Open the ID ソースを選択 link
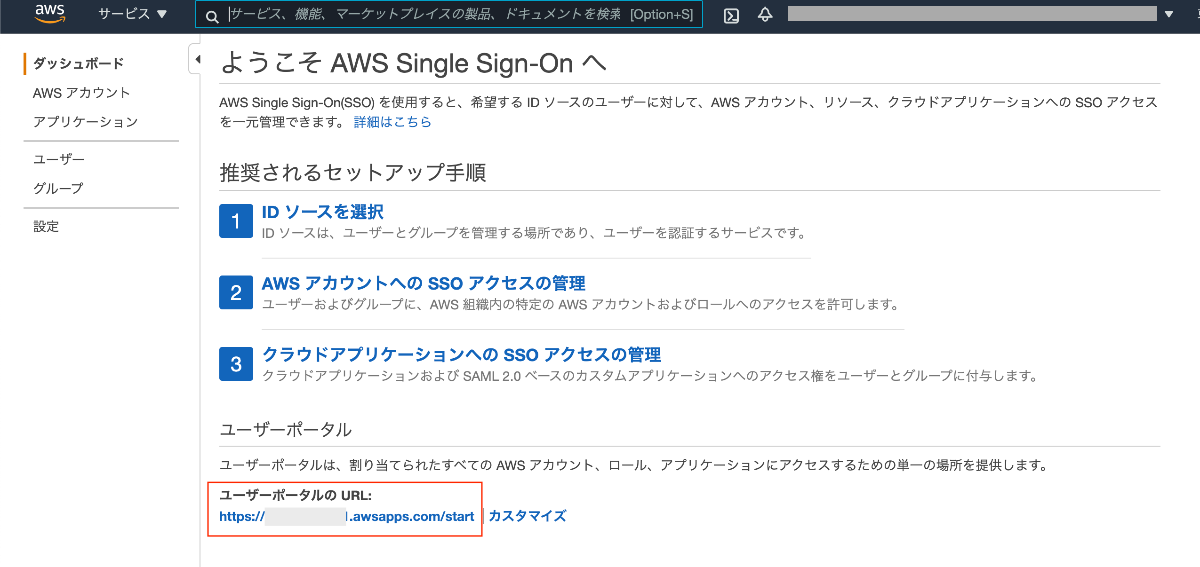This screenshot has width=1200, height=567. coord(322,212)
